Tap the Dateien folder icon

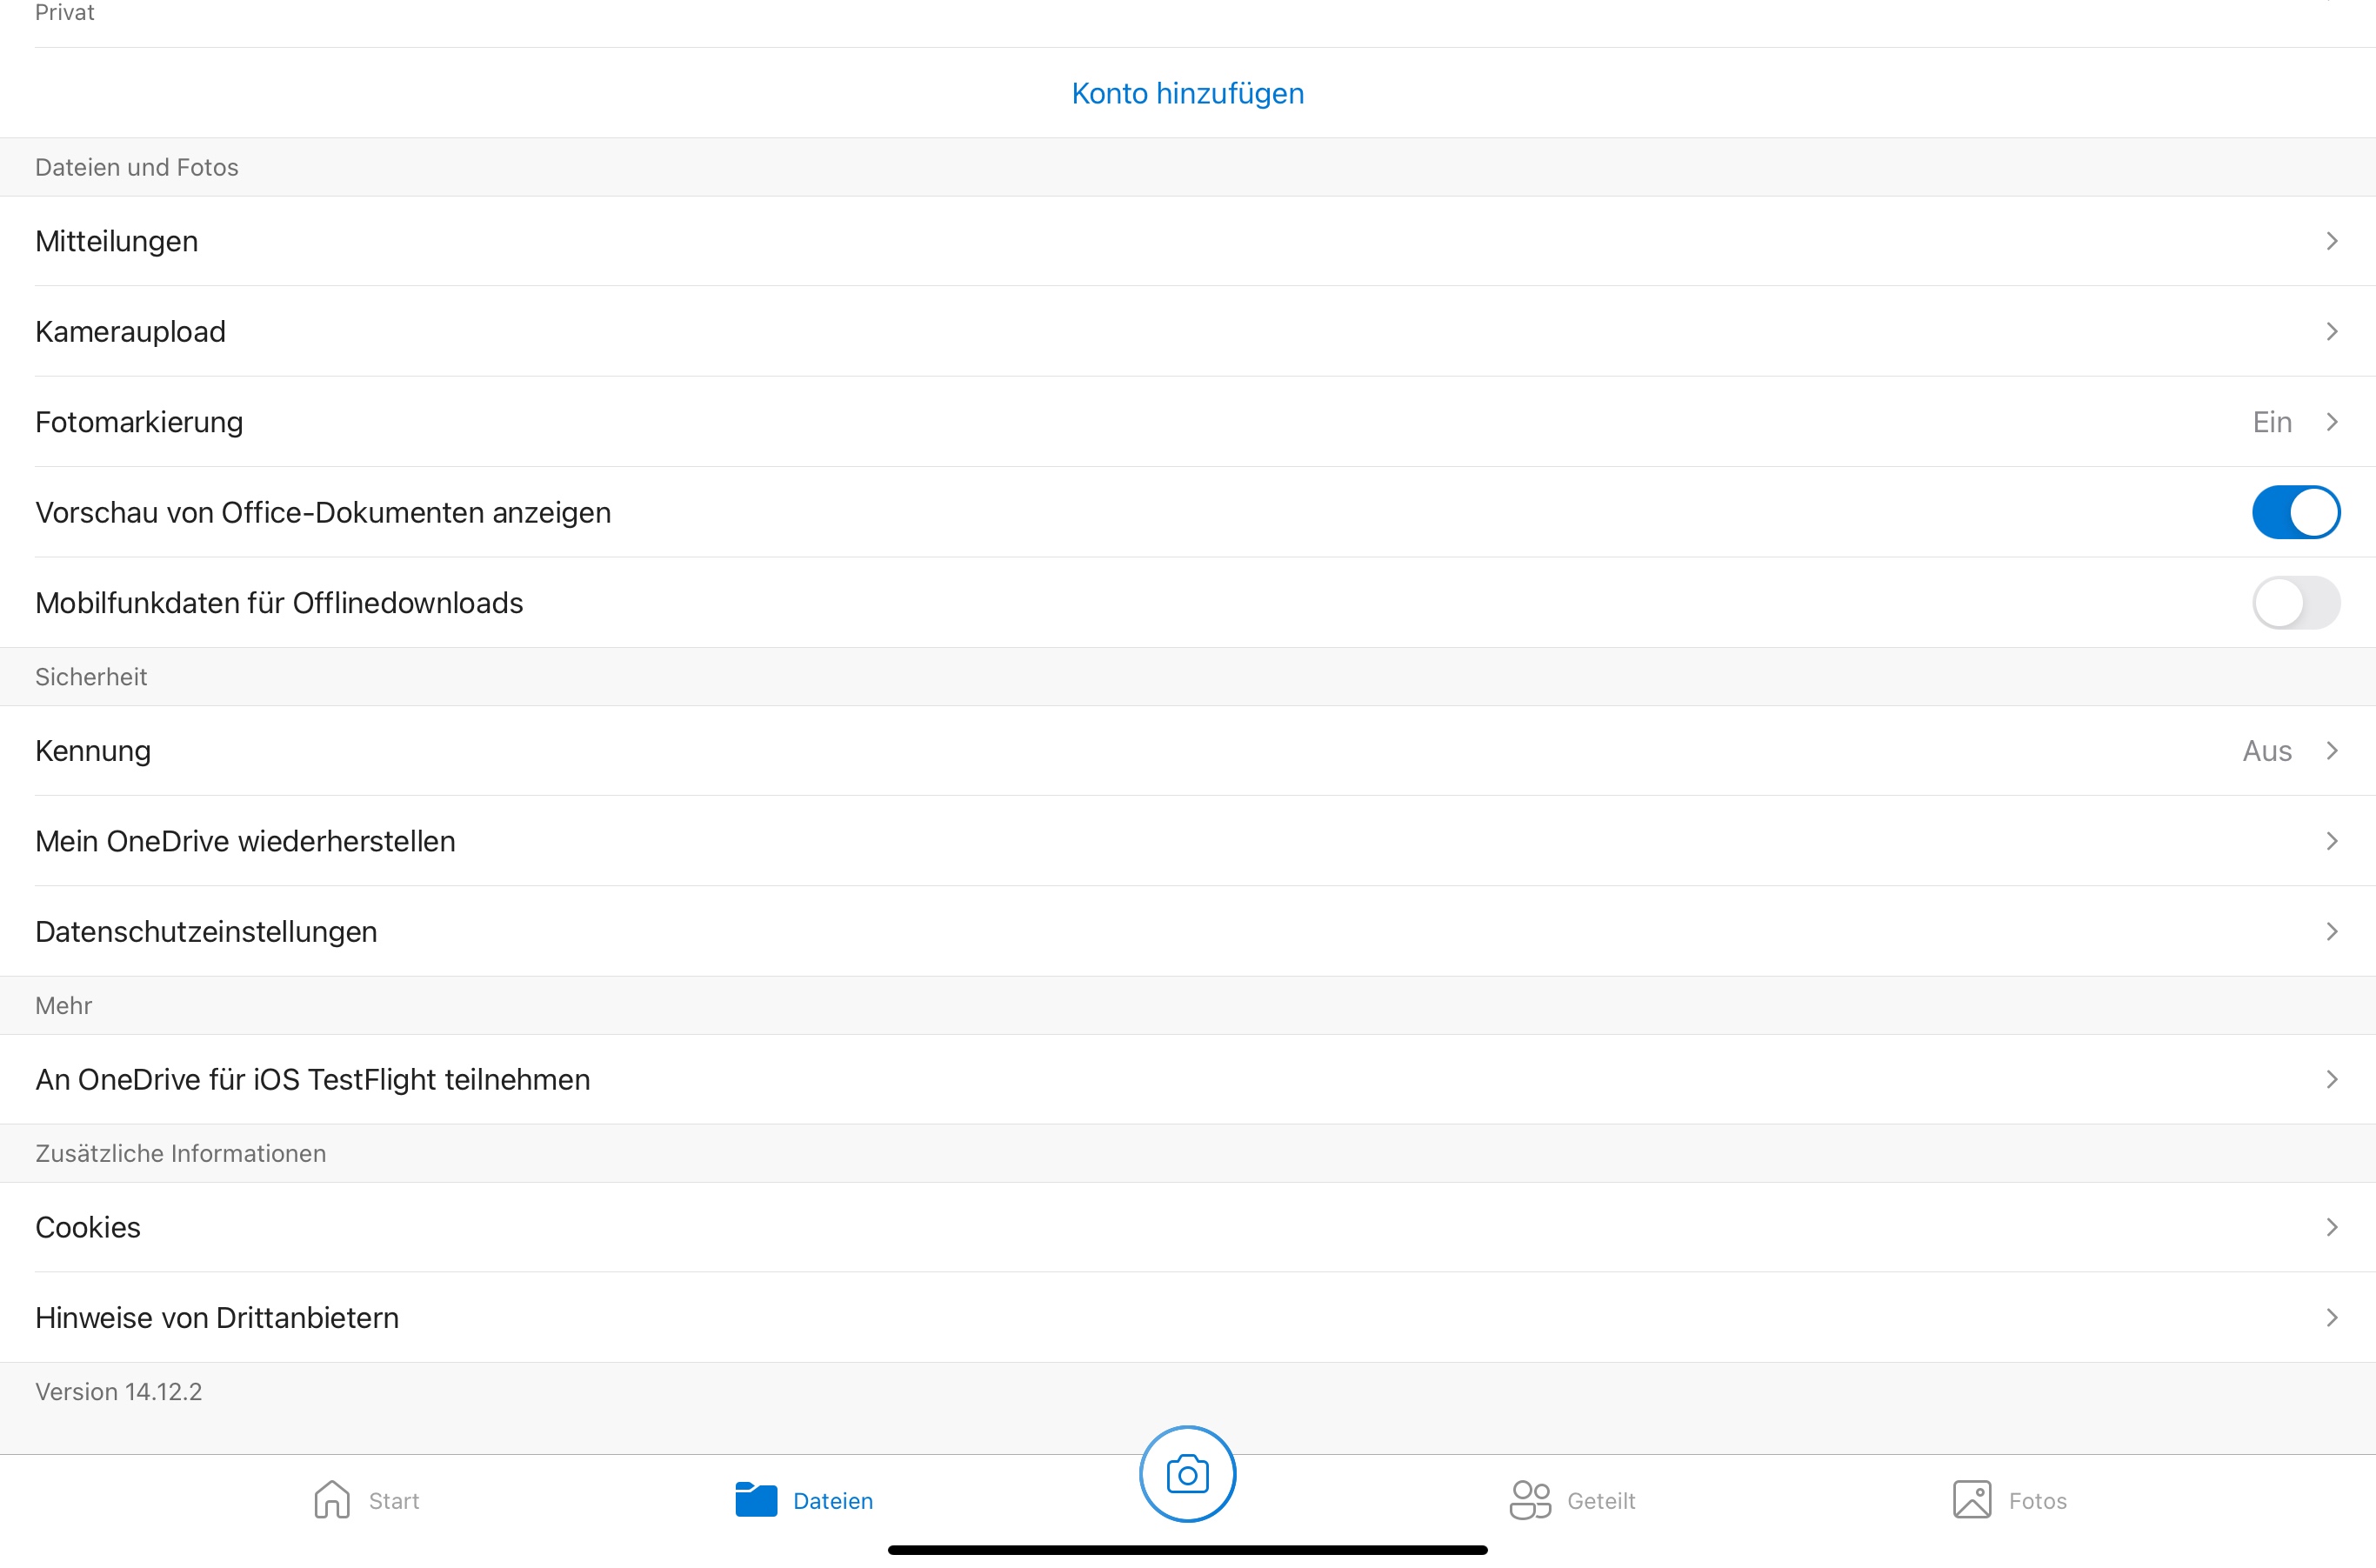[756, 1499]
